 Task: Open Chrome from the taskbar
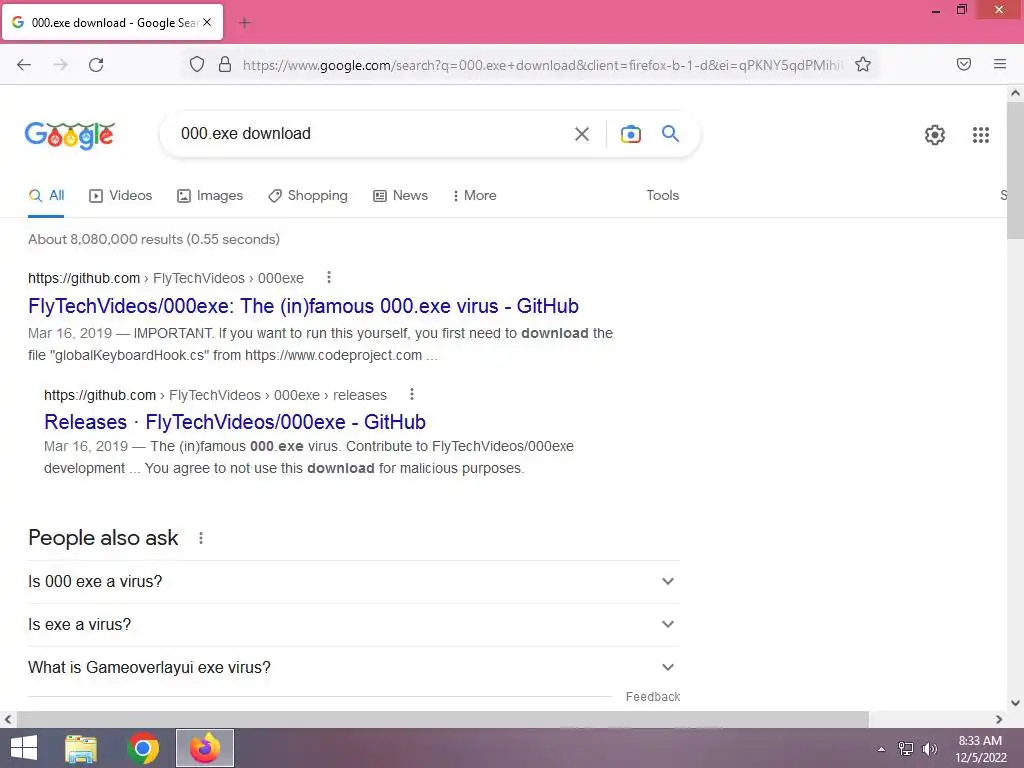(143, 748)
